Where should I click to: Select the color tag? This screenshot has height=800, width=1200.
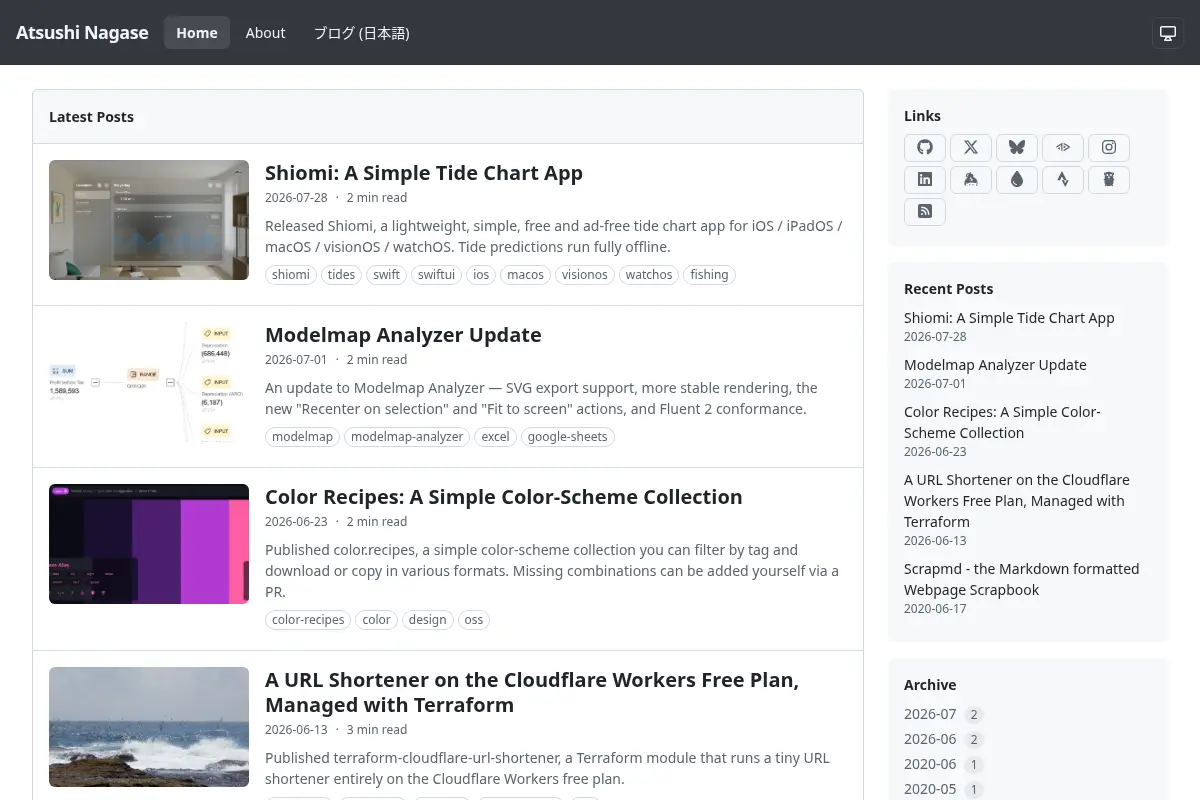(376, 620)
